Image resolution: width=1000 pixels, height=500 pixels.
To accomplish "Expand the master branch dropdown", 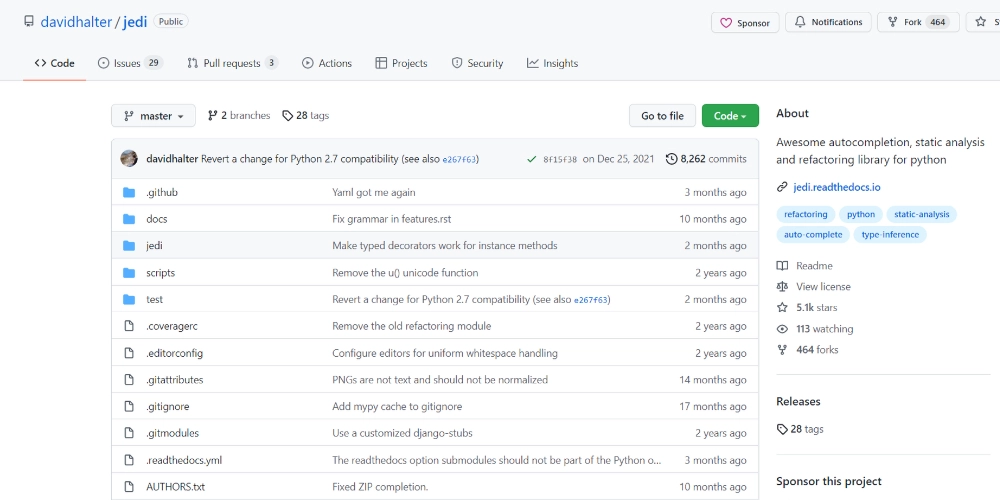I will pos(153,116).
